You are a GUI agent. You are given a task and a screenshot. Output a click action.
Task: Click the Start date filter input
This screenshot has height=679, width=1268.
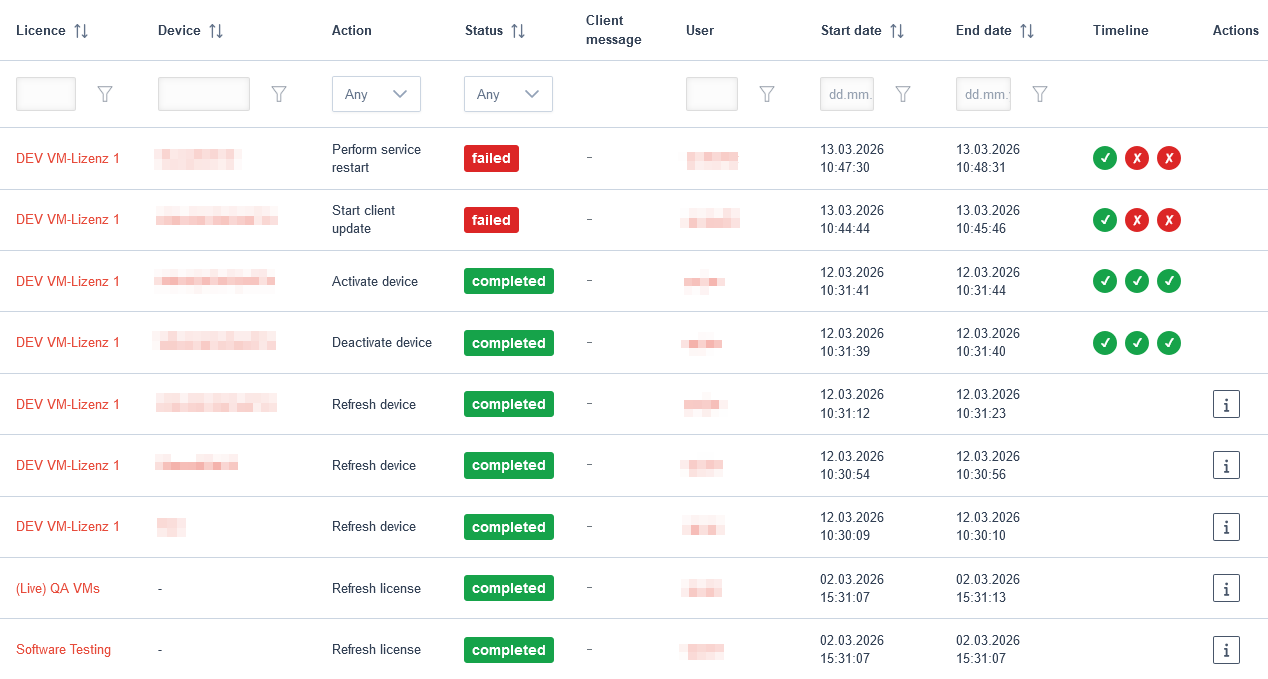click(x=847, y=94)
